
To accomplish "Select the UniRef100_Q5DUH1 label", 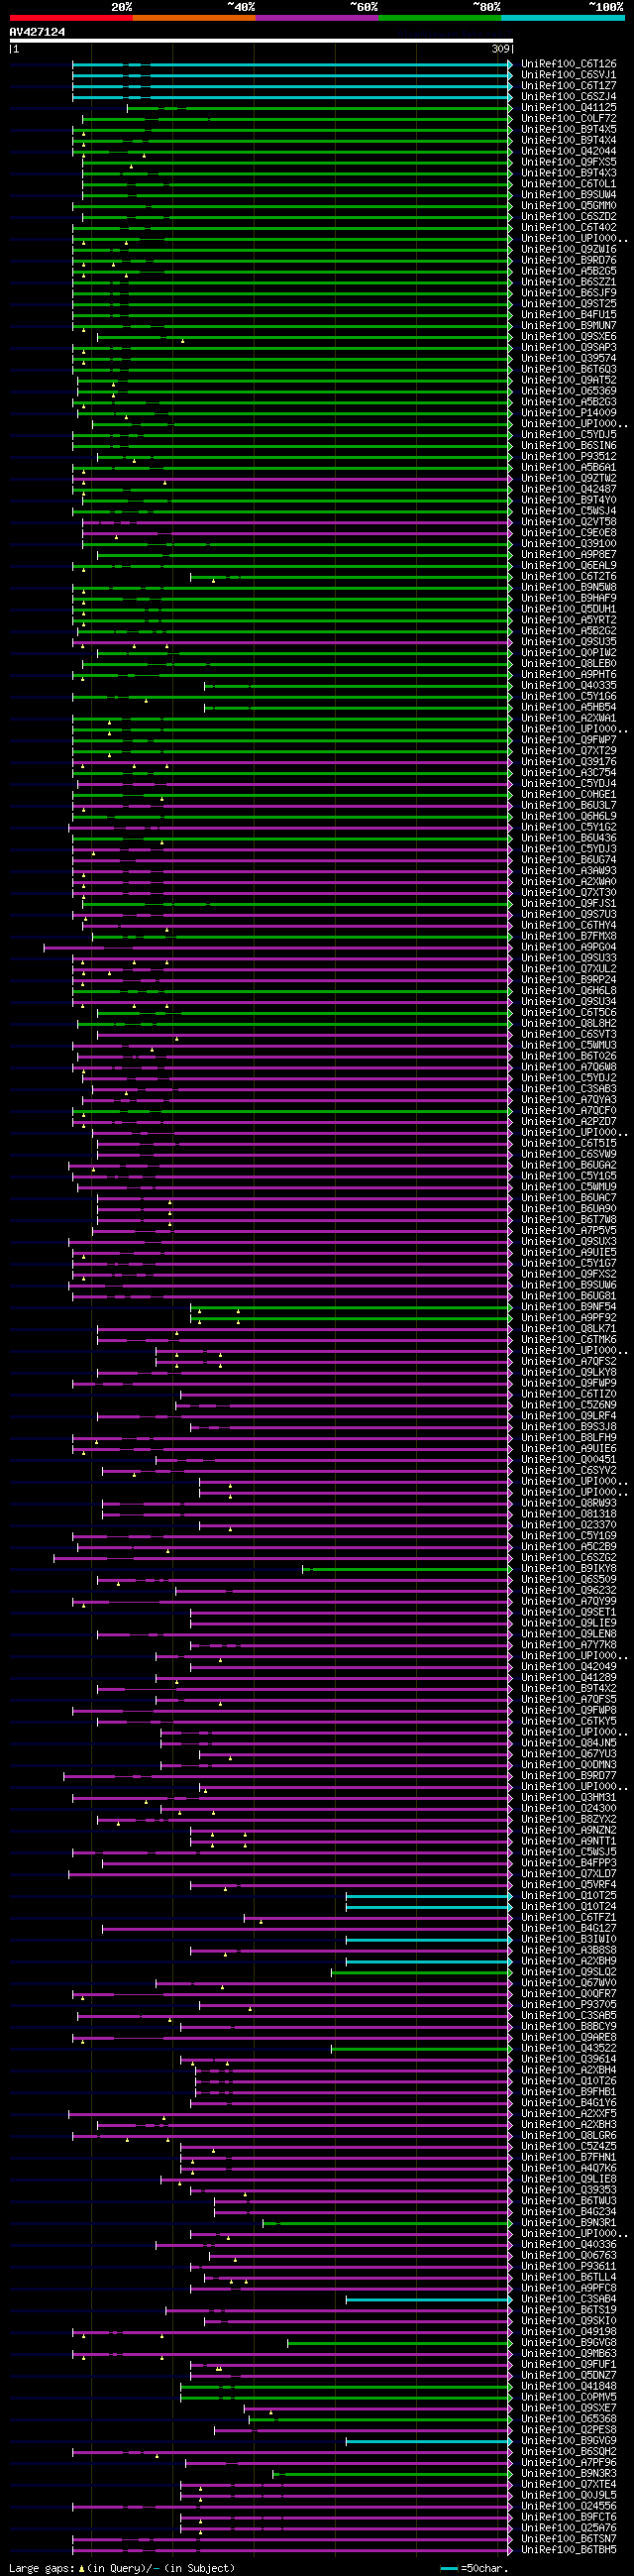I will pos(569,609).
